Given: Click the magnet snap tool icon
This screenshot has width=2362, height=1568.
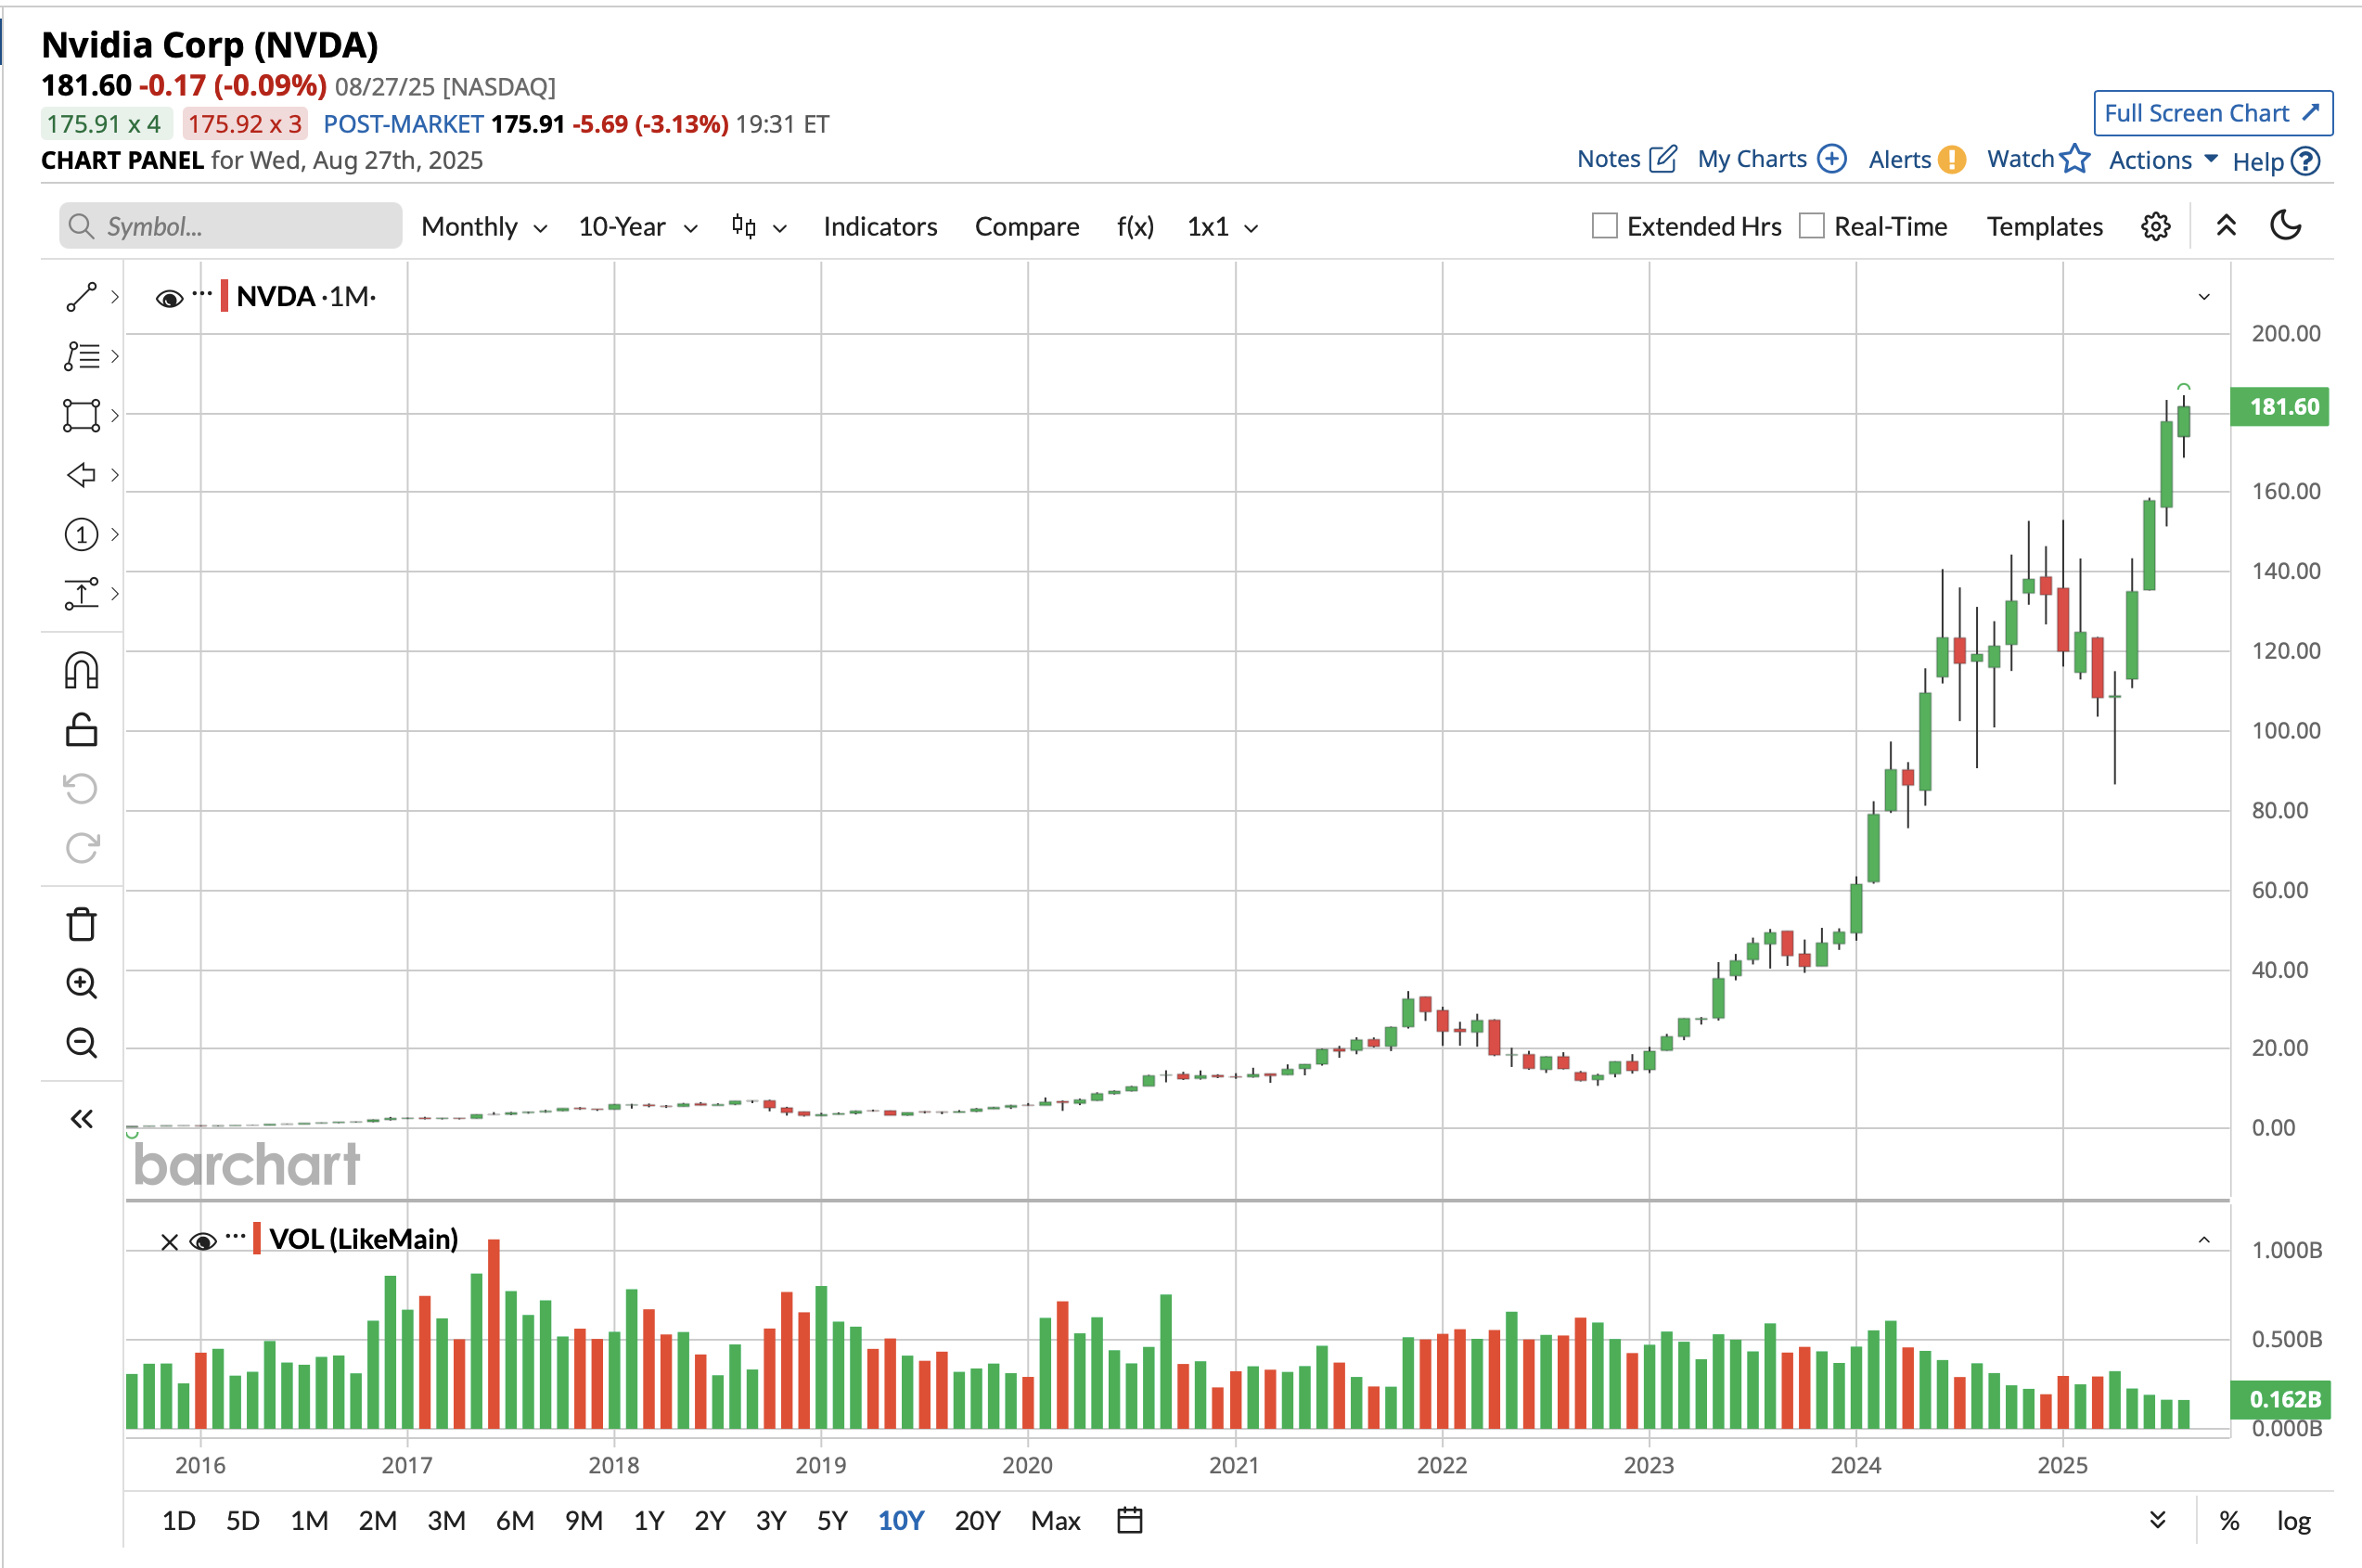Looking at the screenshot, I should click(x=81, y=671).
